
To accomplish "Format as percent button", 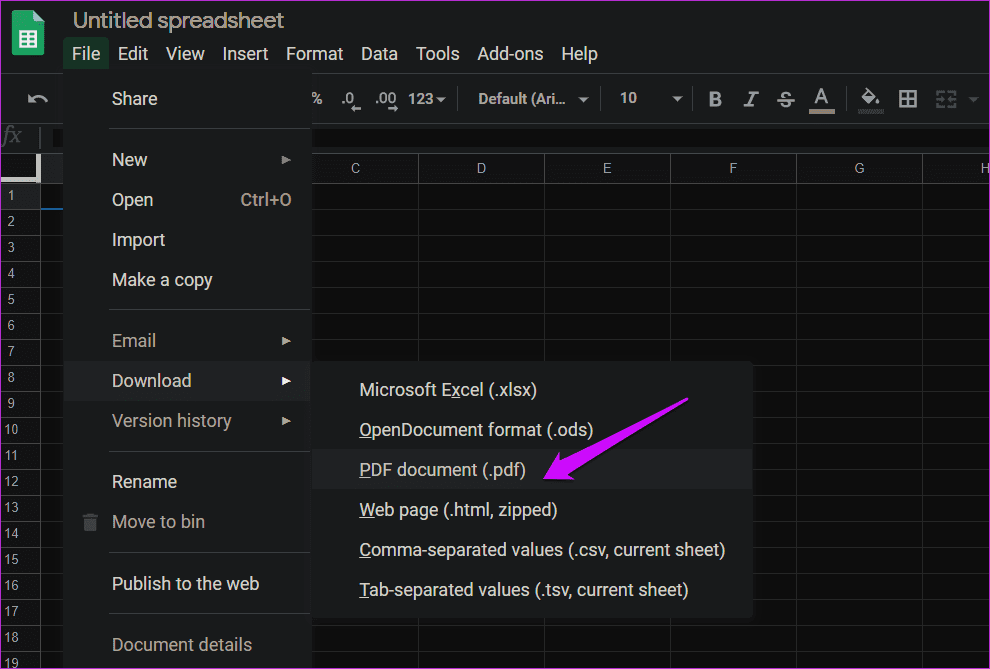I will 317,98.
